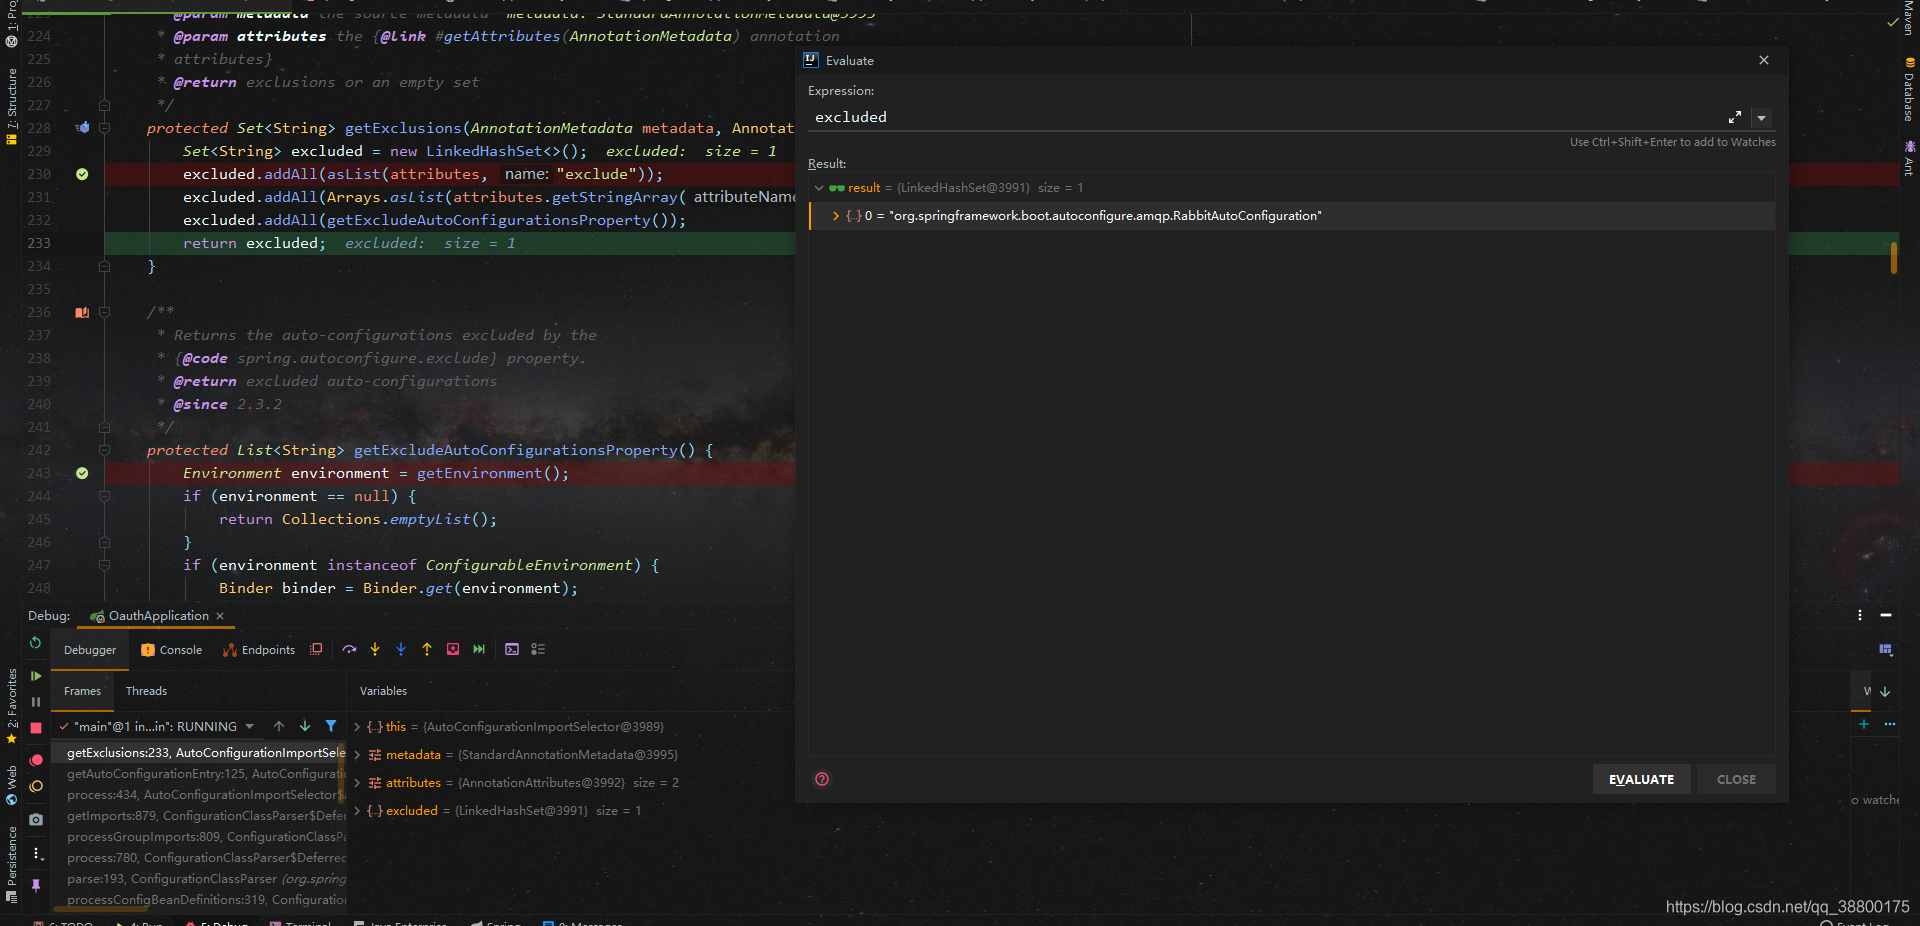Step Into yellow down arrow

coord(375,649)
